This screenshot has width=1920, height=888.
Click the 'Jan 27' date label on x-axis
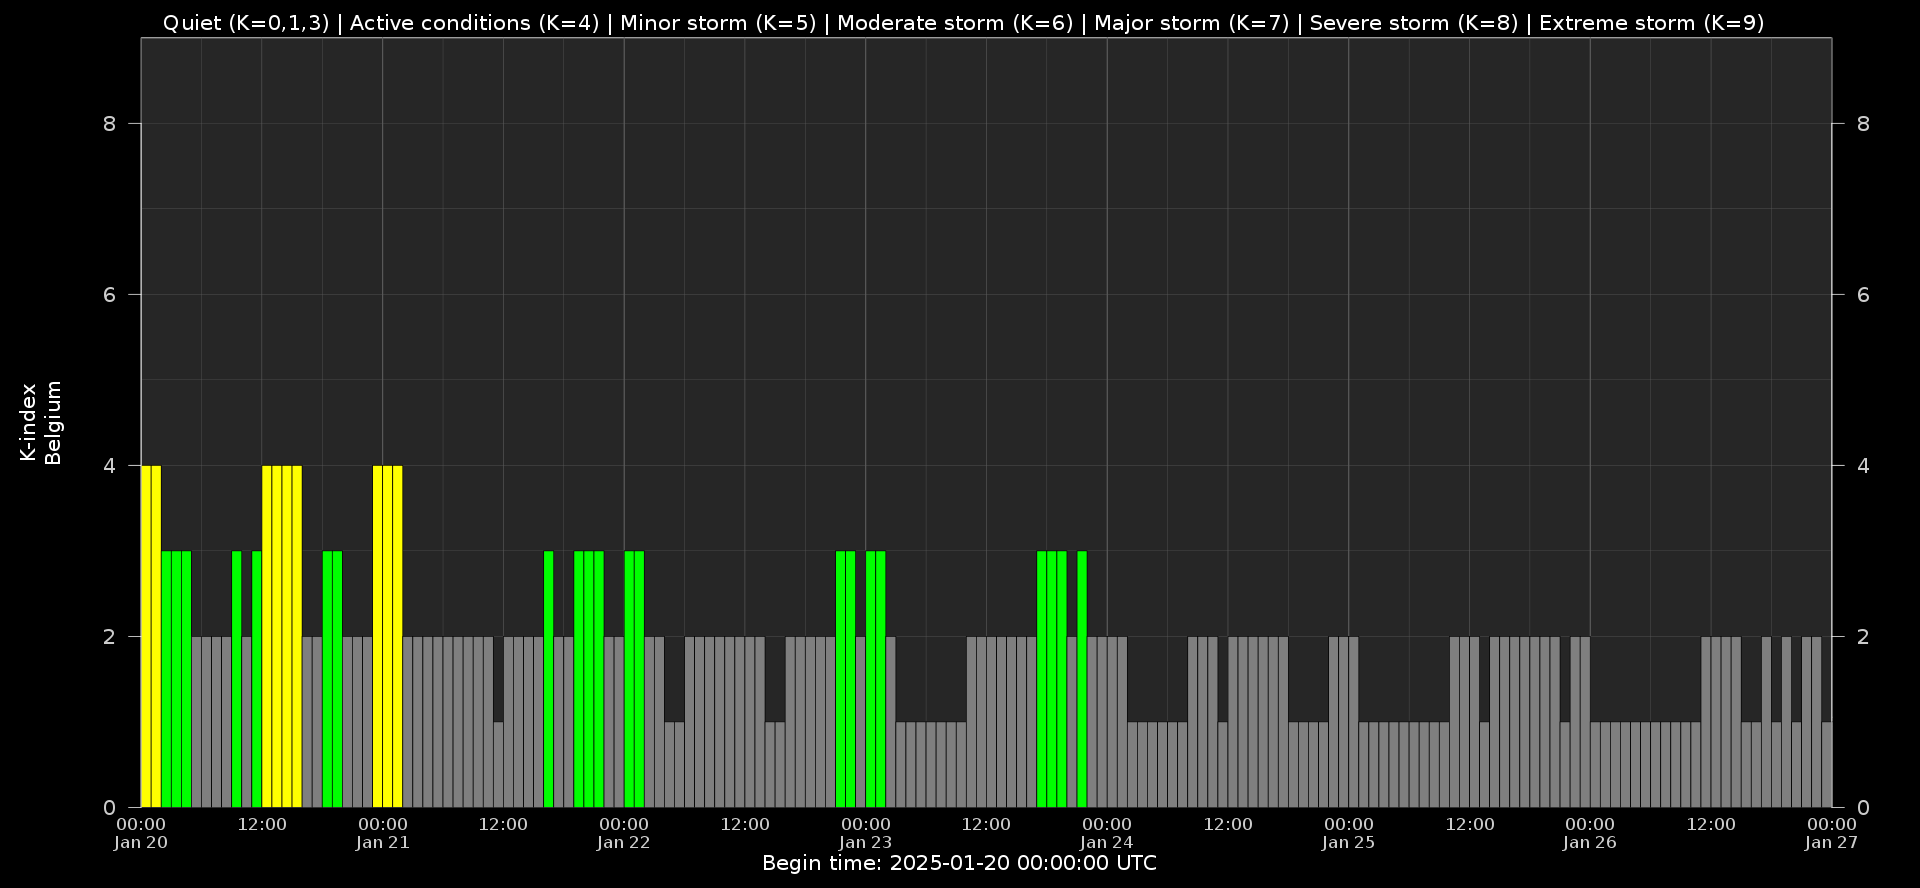tap(1832, 843)
